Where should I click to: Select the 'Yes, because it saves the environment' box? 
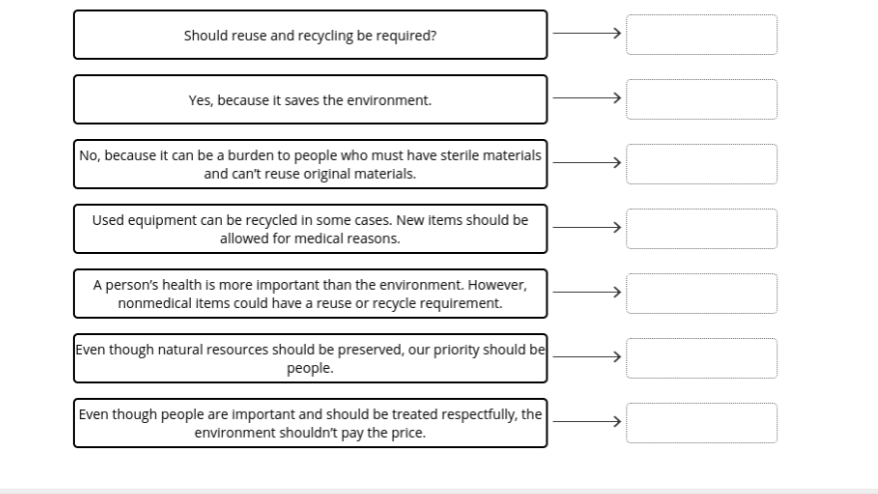pyautogui.click(x=310, y=100)
